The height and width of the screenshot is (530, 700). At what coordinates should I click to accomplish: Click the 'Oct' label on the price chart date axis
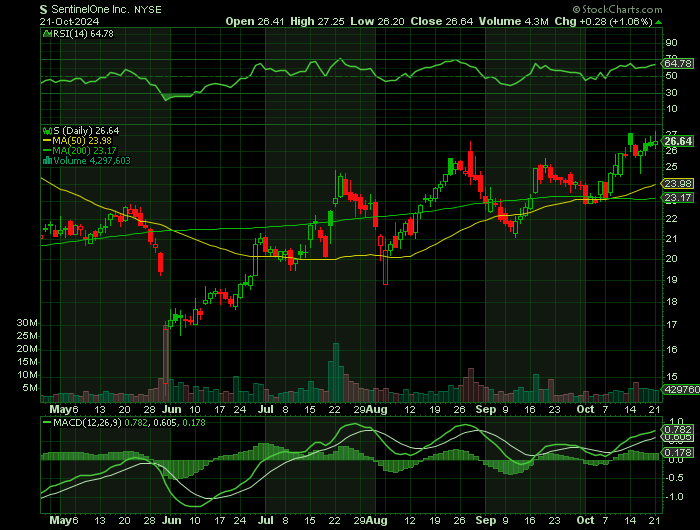click(585, 409)
